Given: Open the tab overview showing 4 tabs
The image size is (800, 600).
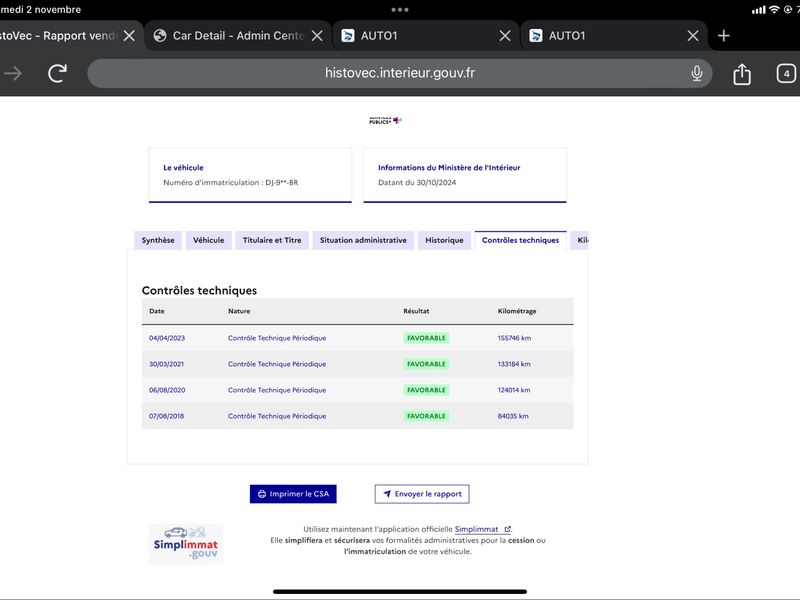Looking at the screenshot, I should (x=786, y=73).
